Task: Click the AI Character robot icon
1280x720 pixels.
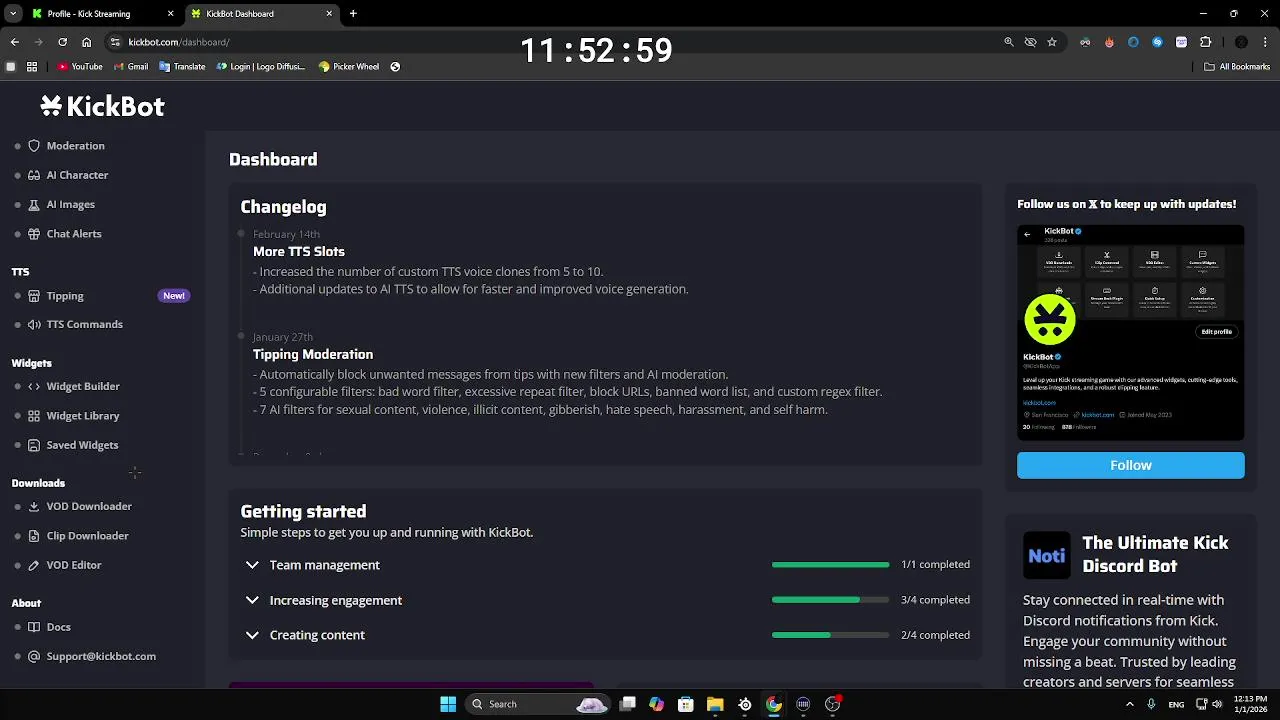Action: tap(34, 175)
